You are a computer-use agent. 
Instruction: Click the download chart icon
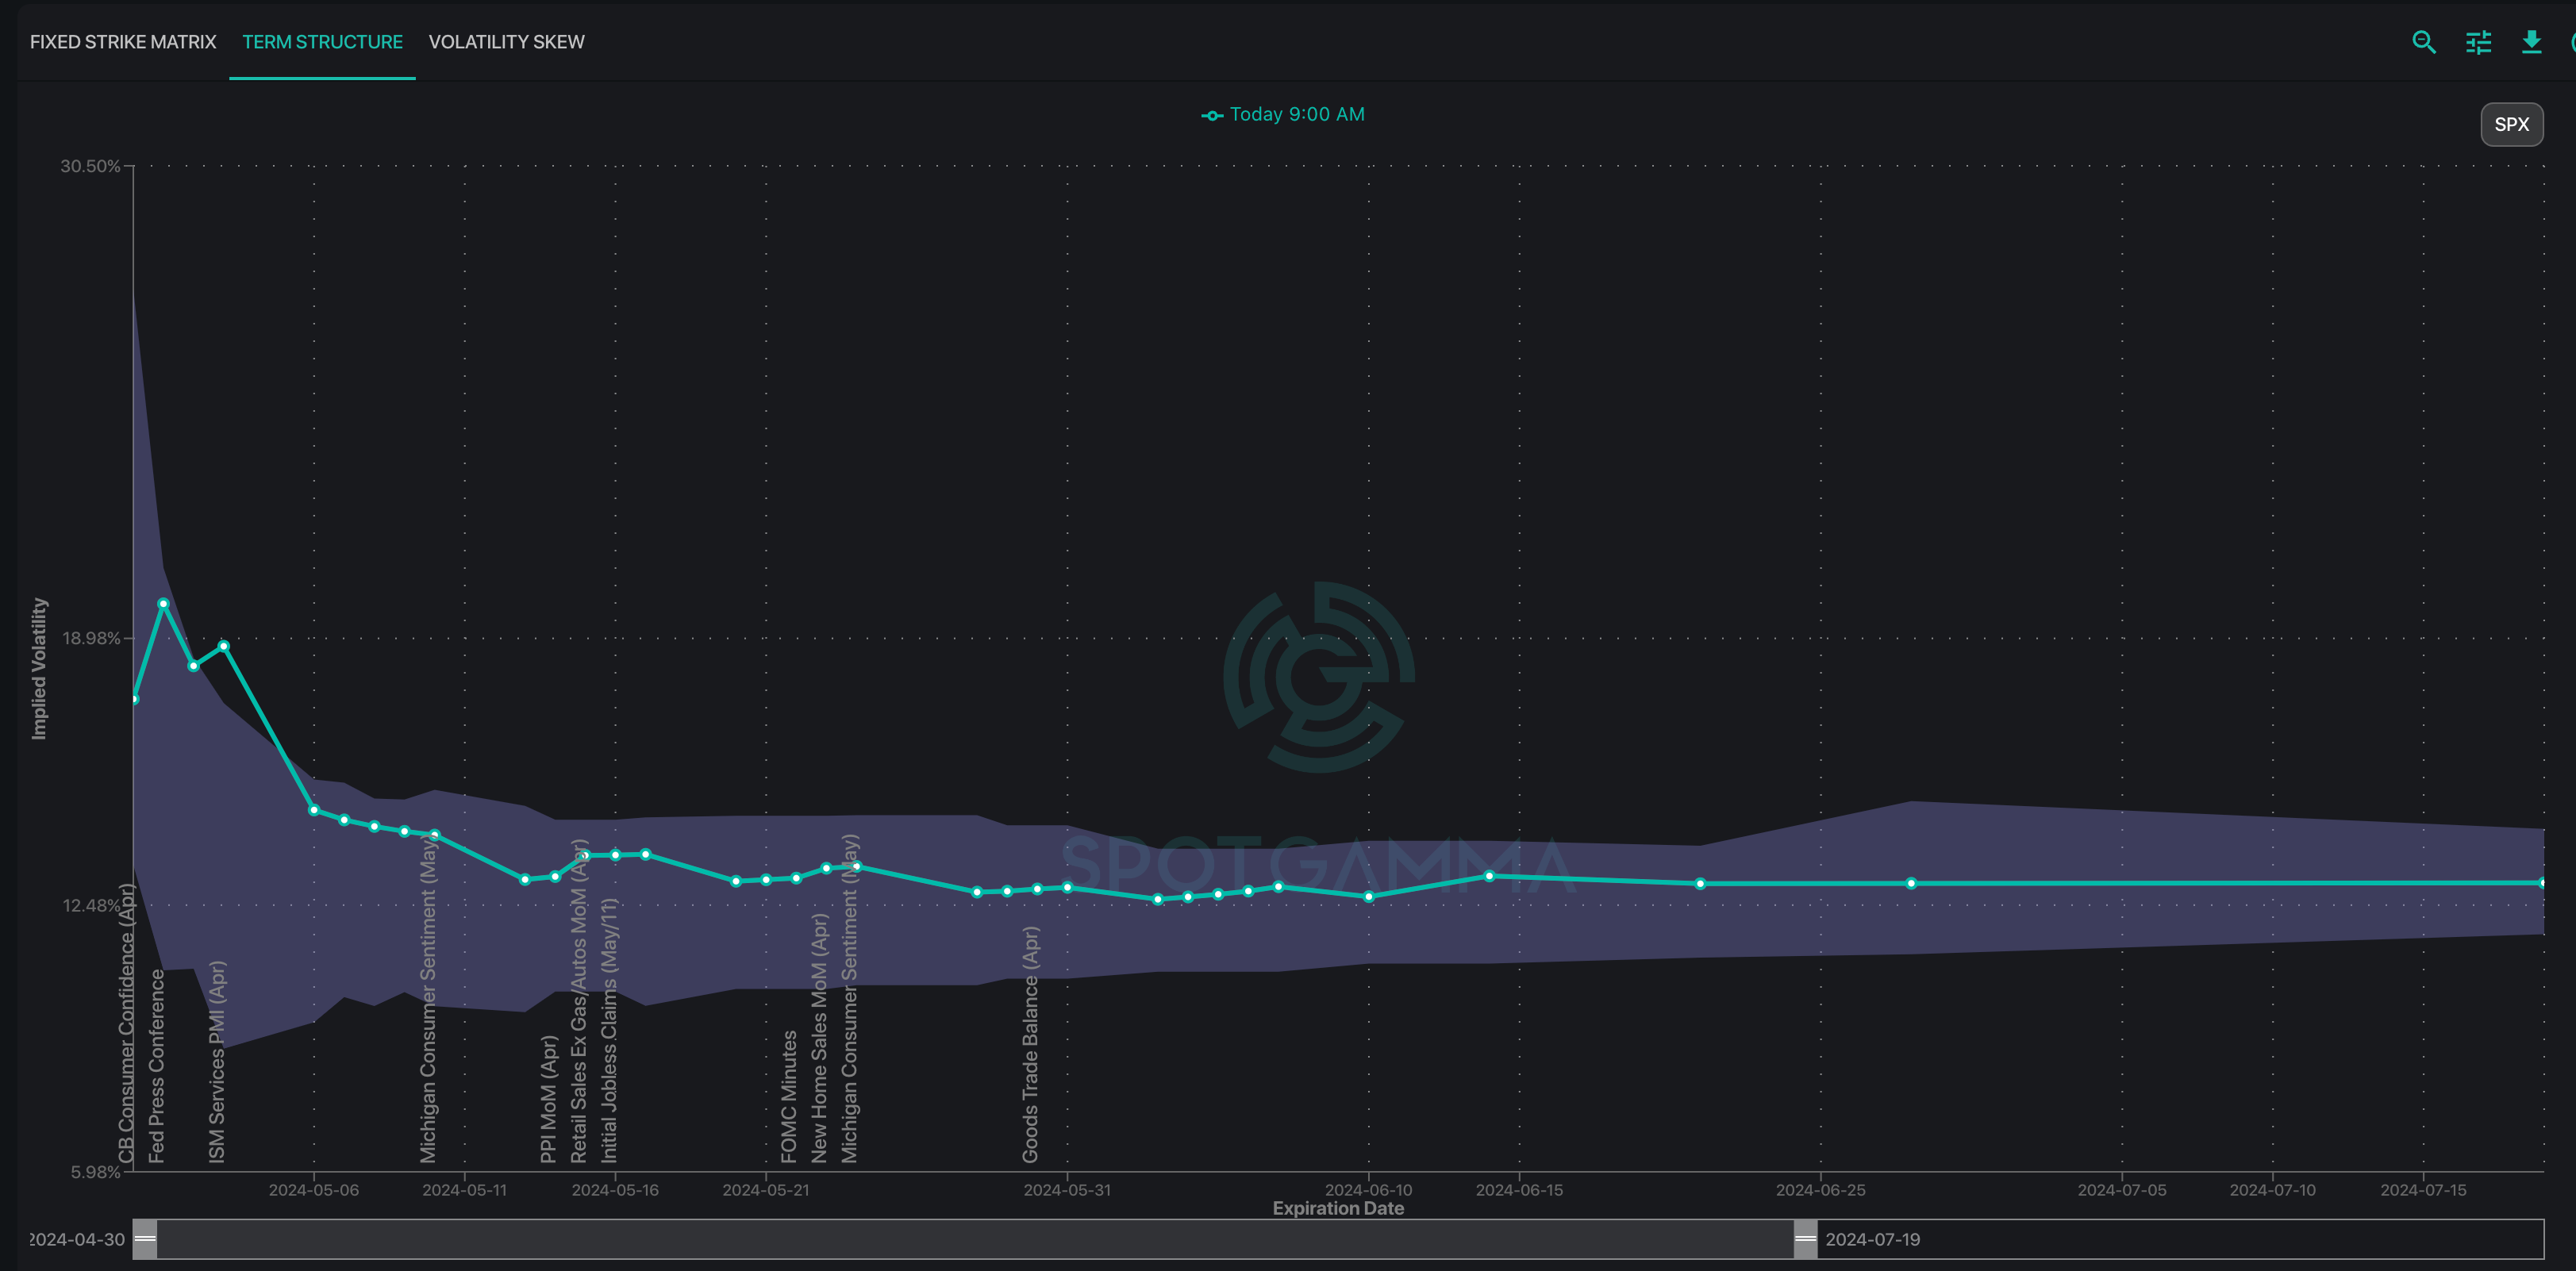pyautogui.click(x=2531, y=42)
